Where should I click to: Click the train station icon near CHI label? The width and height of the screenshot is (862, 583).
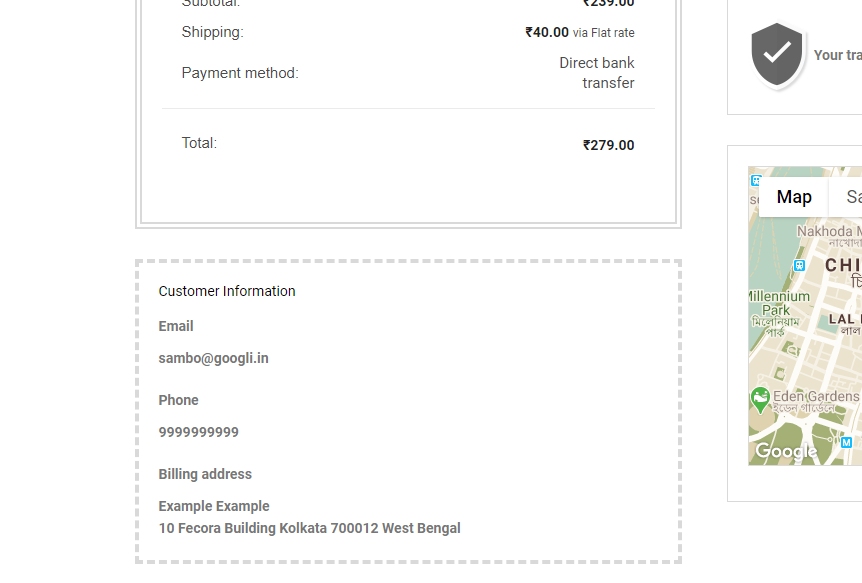tap(799, 266)
